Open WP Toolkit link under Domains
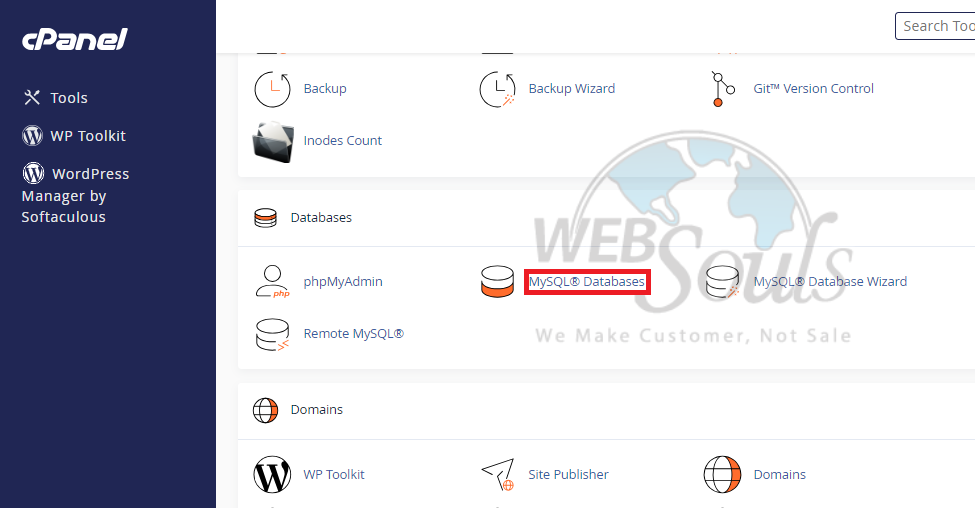Image resolution: width=975 pixels, height=508 pixels. 334,474
